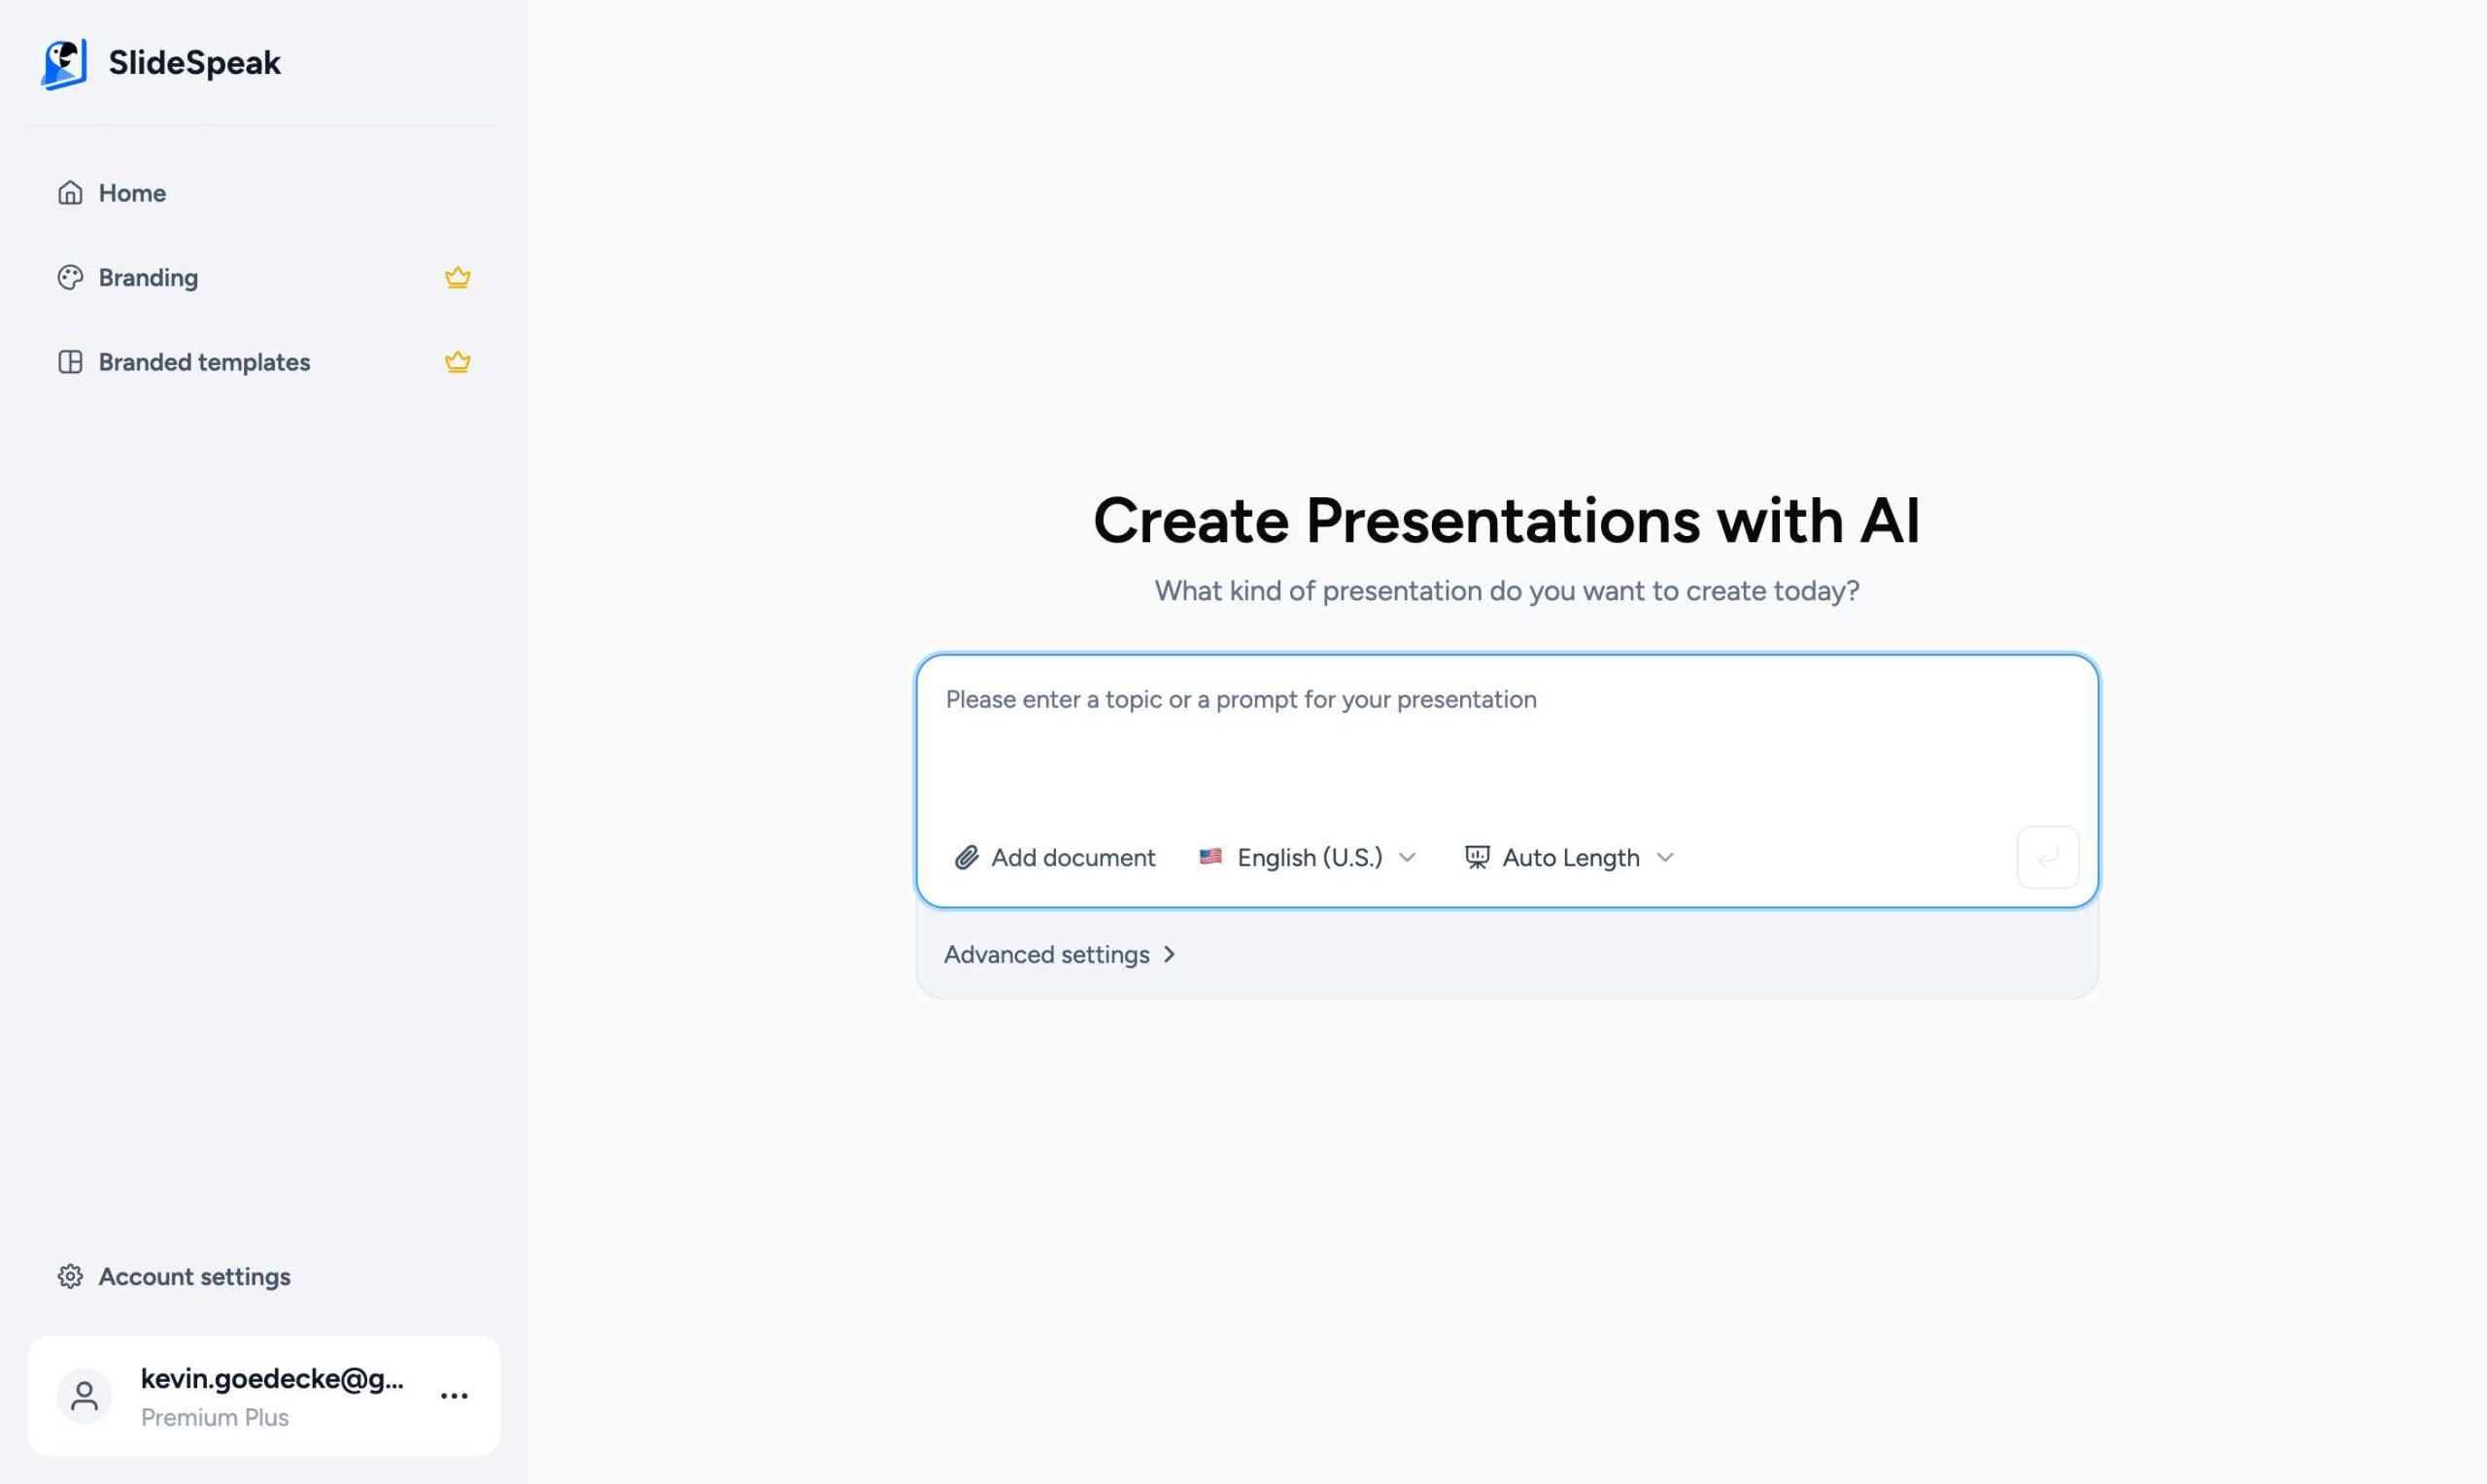Click the US flag icon in the prompt bar
This screenshot has width=2487, height=1484.
1211,857
